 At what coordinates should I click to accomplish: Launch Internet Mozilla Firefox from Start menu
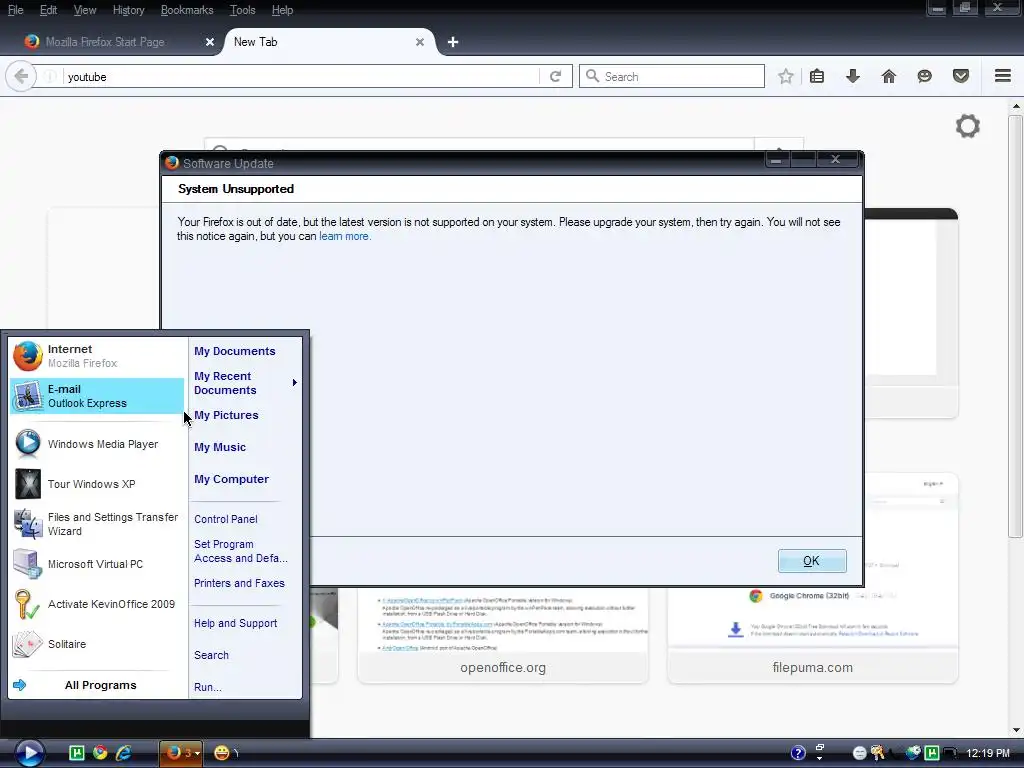click(98, 356)
